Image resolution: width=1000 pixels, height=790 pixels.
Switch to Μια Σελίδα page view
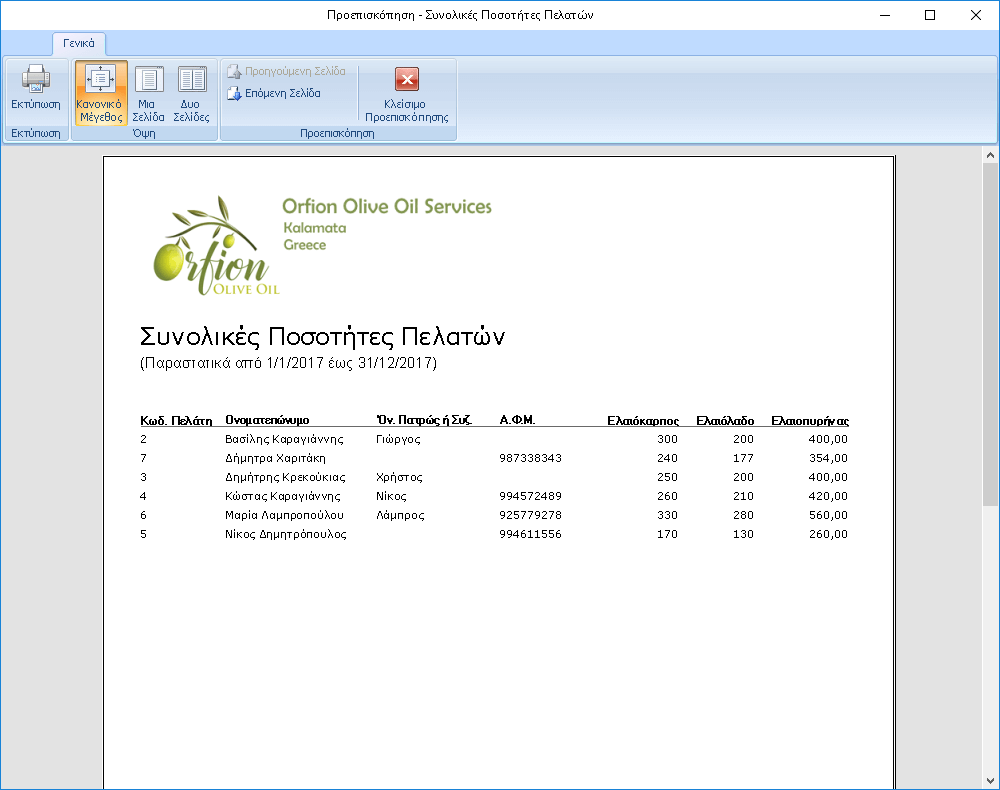pos(150,92)
